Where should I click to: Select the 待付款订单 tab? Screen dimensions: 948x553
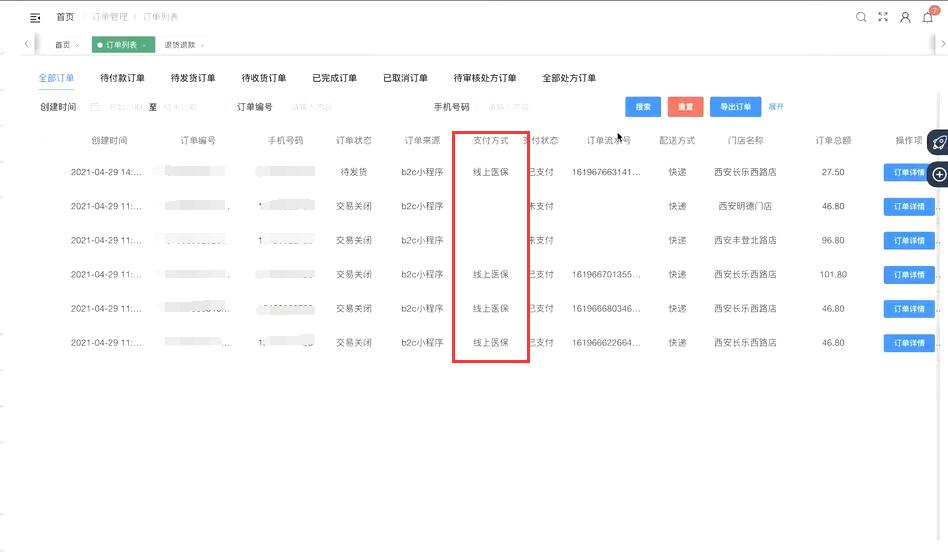coord(122,78)
